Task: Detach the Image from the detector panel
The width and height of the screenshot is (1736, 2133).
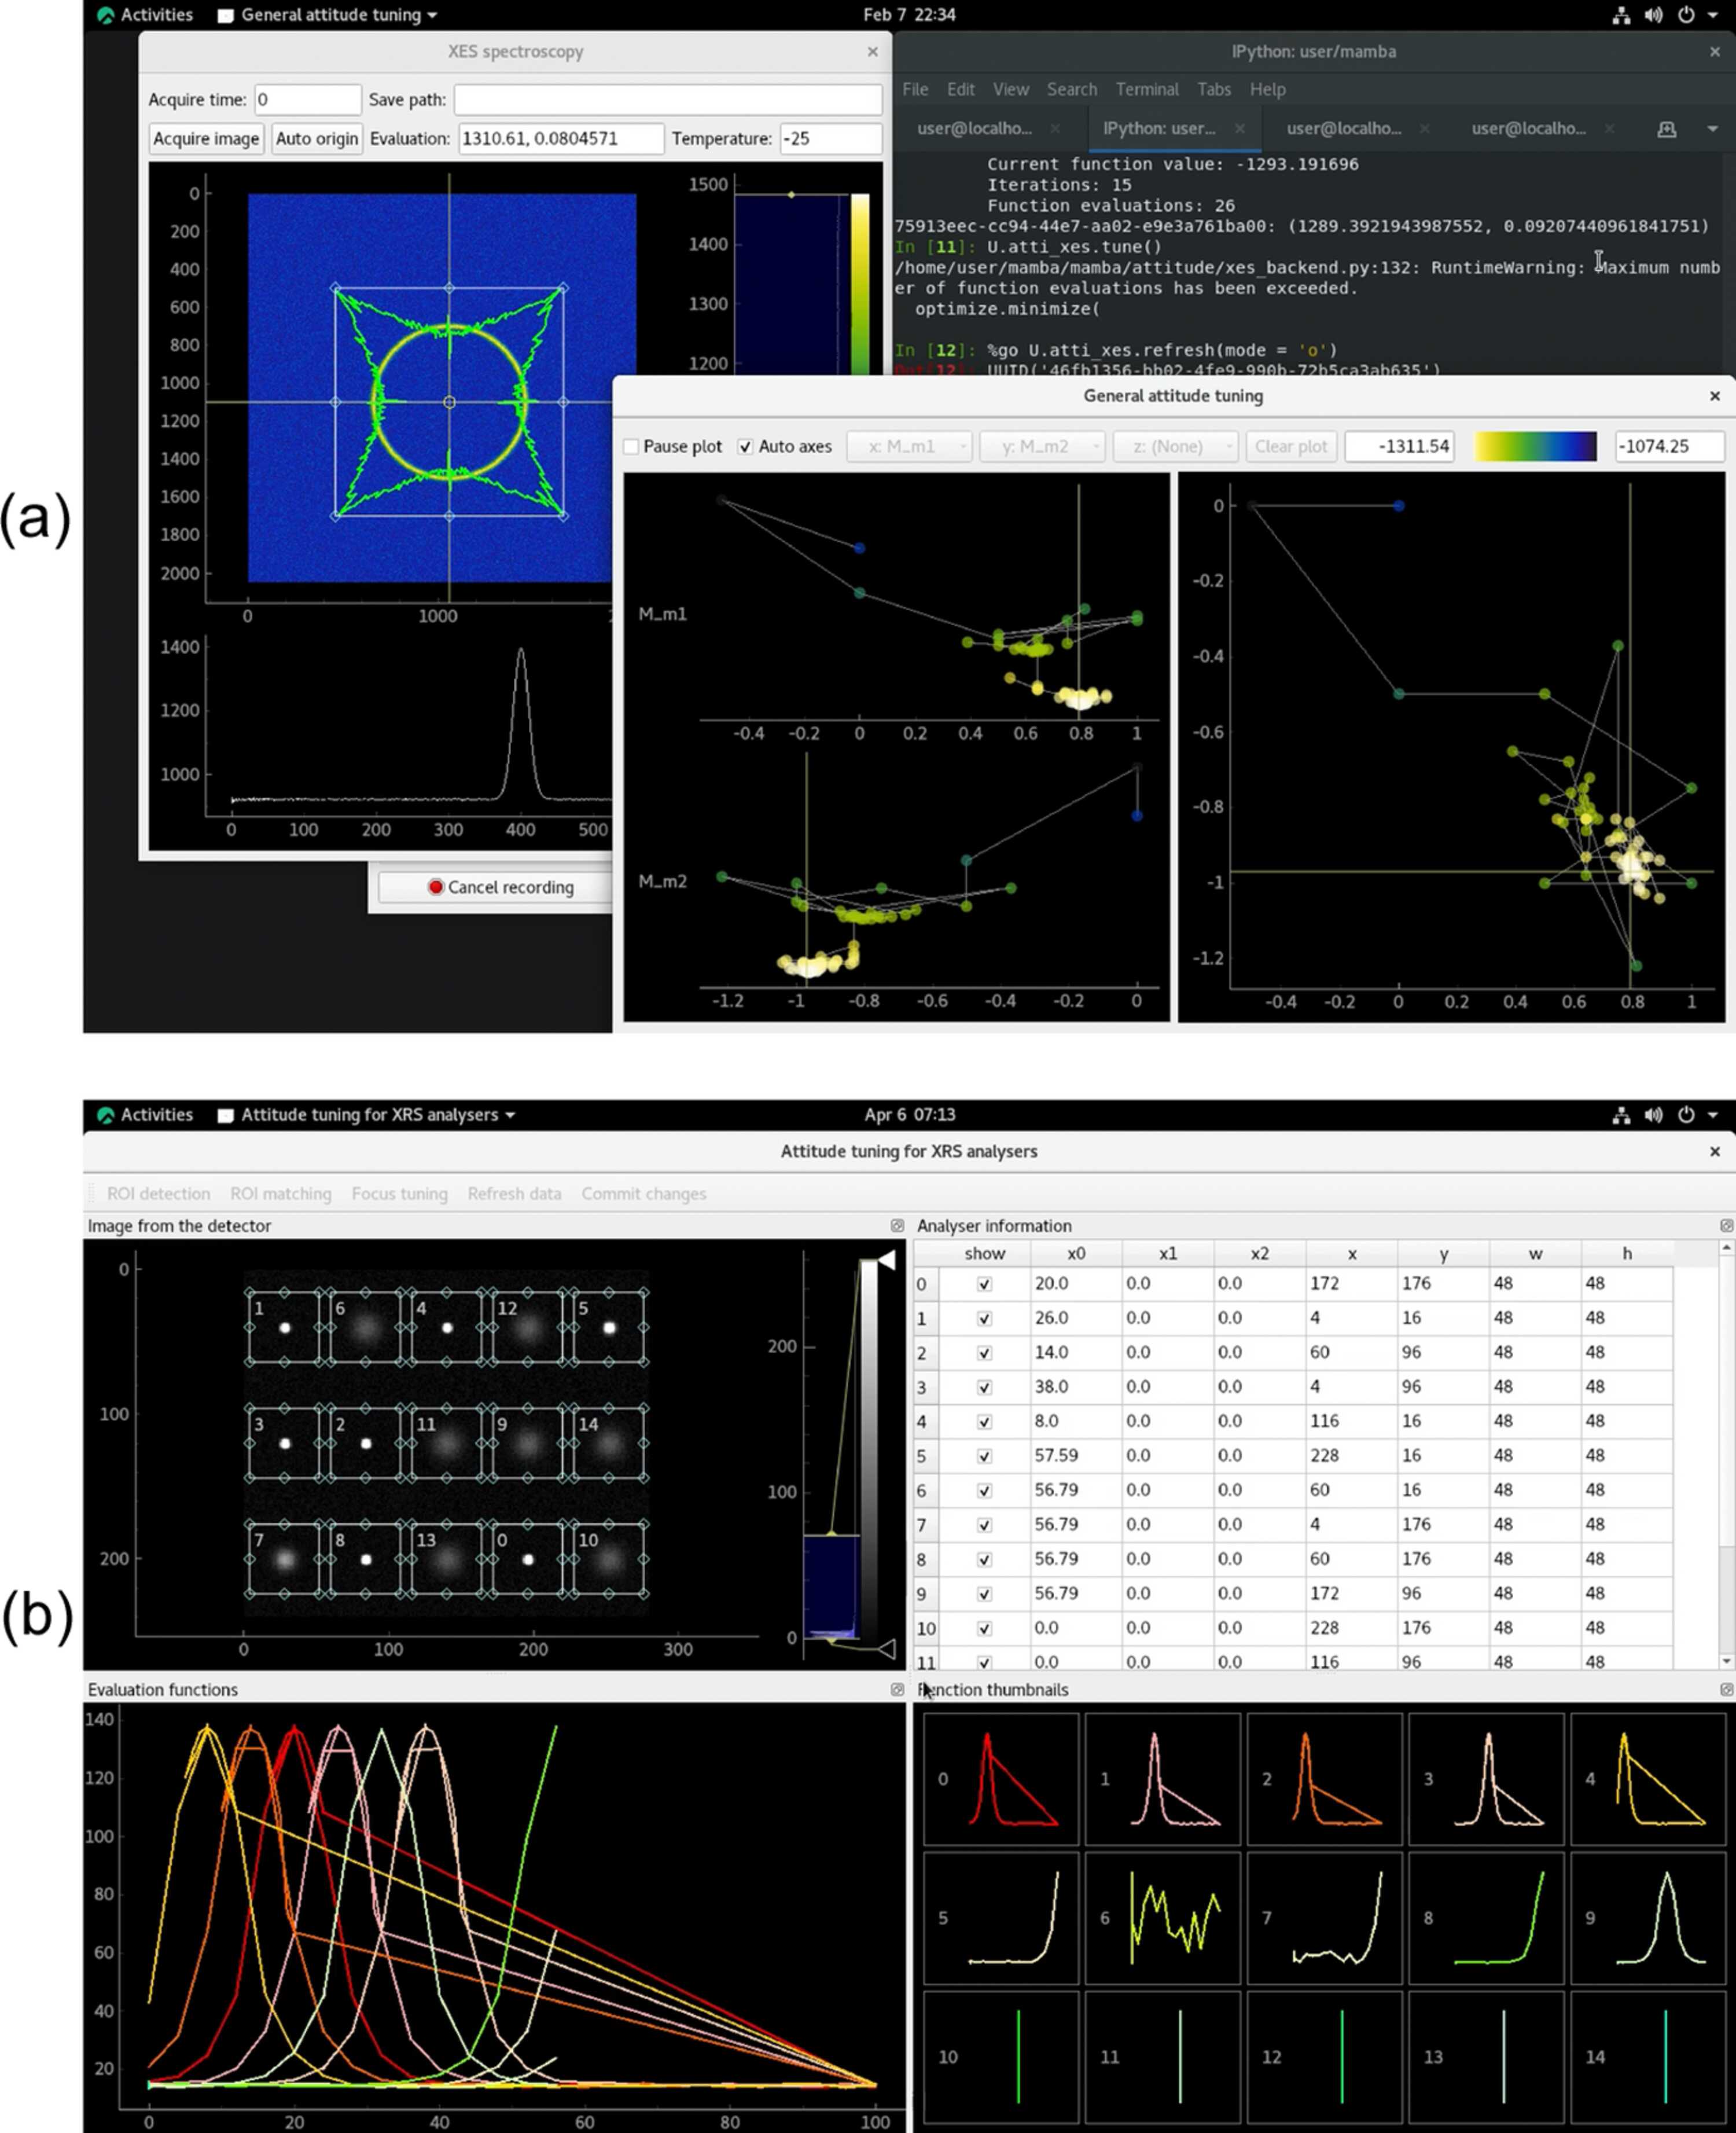Action: [x=897, y=1225]
